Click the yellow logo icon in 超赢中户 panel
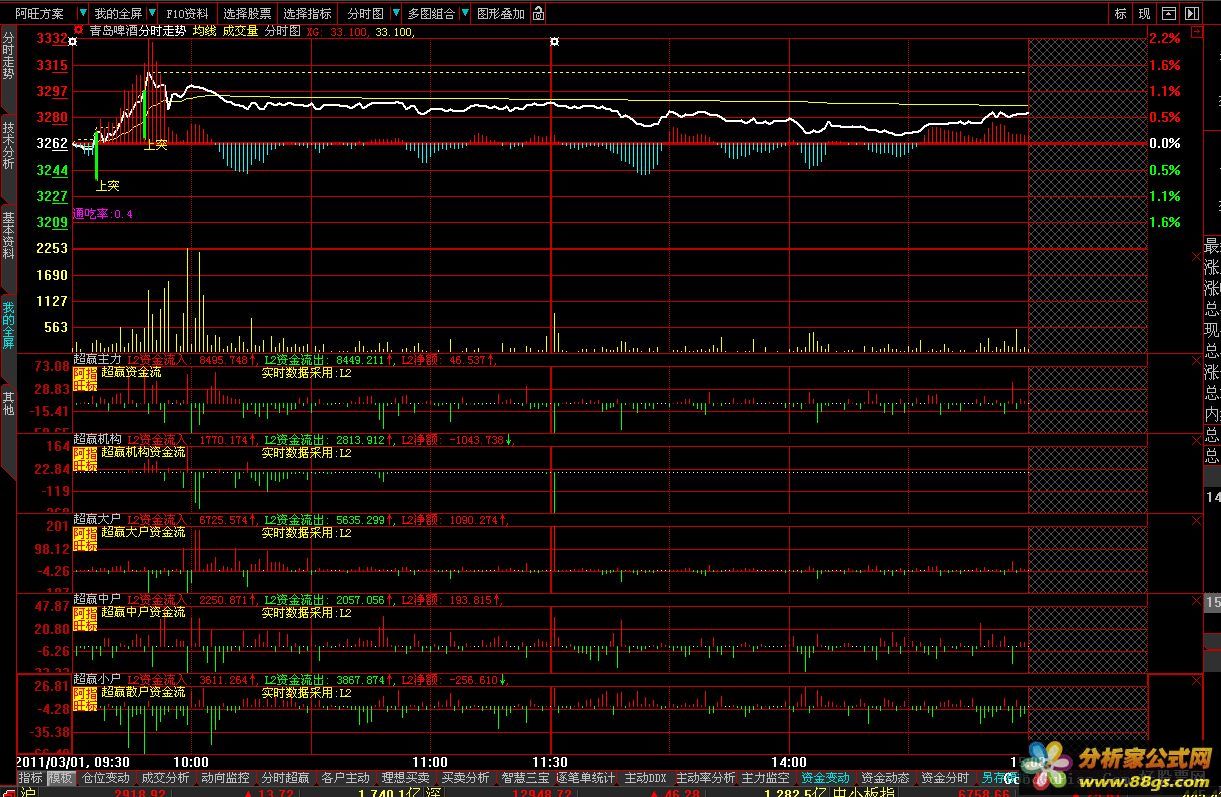Screen dimensions: 1221x797 (85, 618)
